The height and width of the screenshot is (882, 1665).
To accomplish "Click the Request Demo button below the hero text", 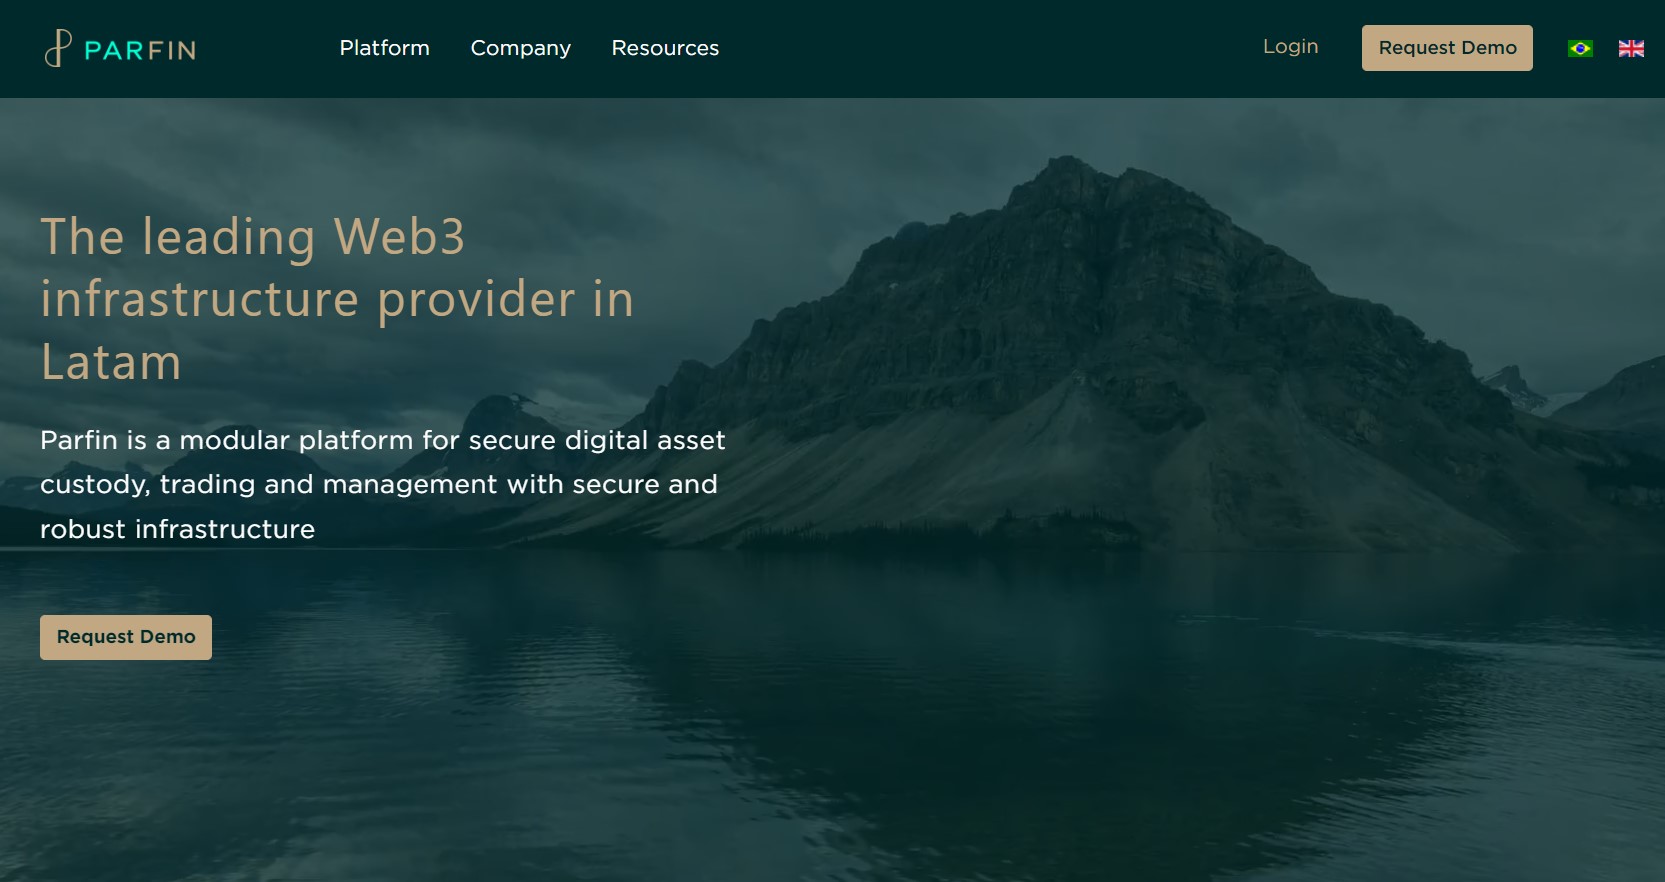I will [126, 637].
